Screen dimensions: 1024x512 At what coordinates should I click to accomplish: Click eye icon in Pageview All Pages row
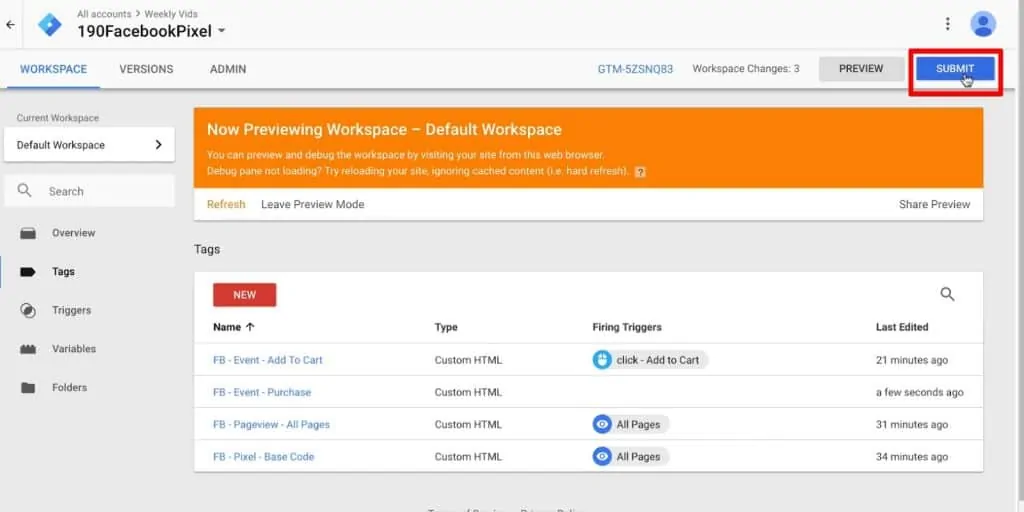[x=602, y=424]
